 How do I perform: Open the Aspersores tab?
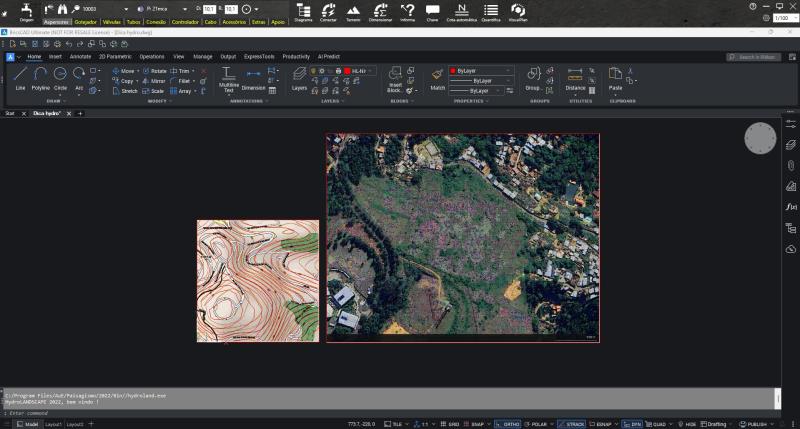click(56, 20)
